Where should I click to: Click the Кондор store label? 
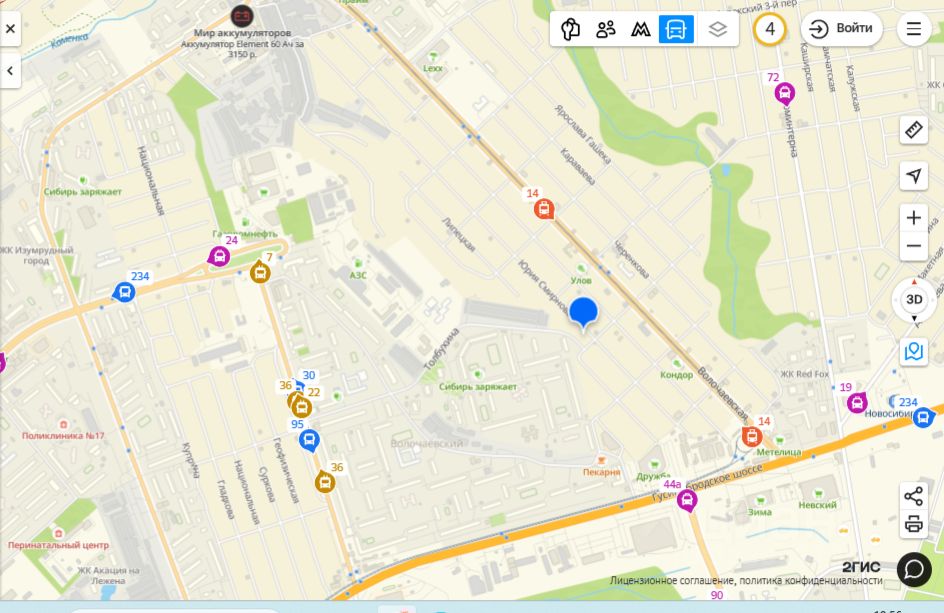[x=676, y=375]
